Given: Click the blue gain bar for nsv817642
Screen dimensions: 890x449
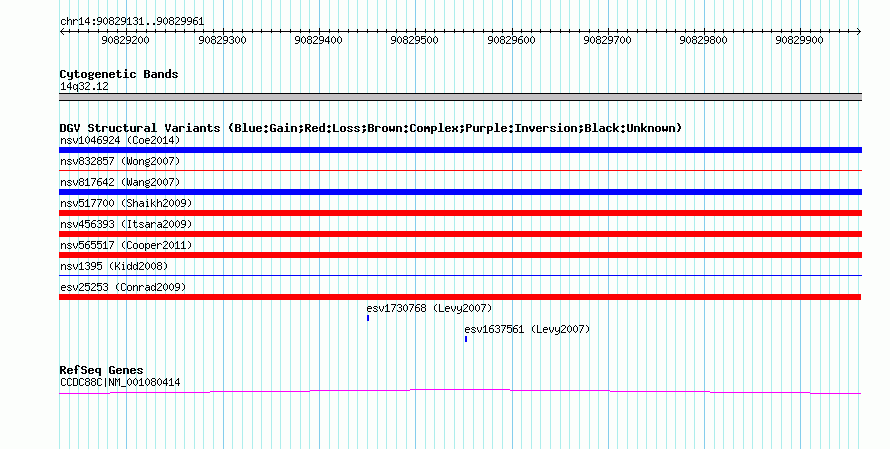Looking at the screenshot, I should pyautogui.click(x=460, y=192).
